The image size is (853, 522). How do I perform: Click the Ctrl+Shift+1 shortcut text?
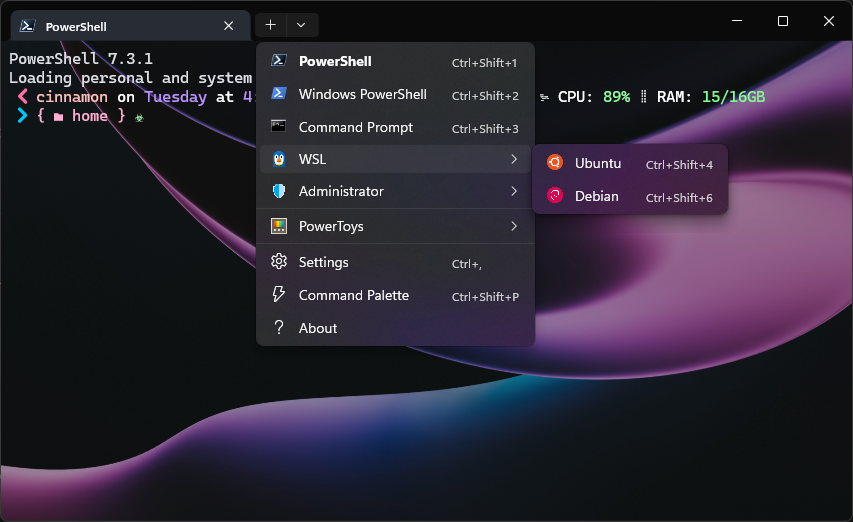point(484,63)
